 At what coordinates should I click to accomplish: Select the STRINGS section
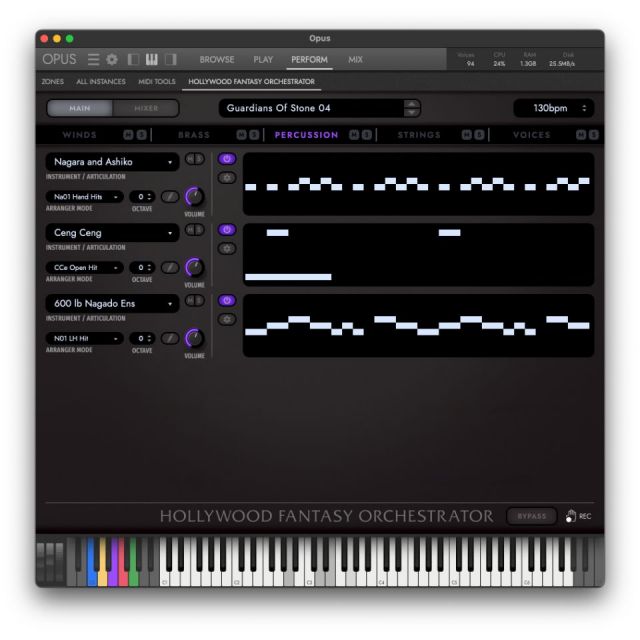pyautogui.click(x=419, y=135)
